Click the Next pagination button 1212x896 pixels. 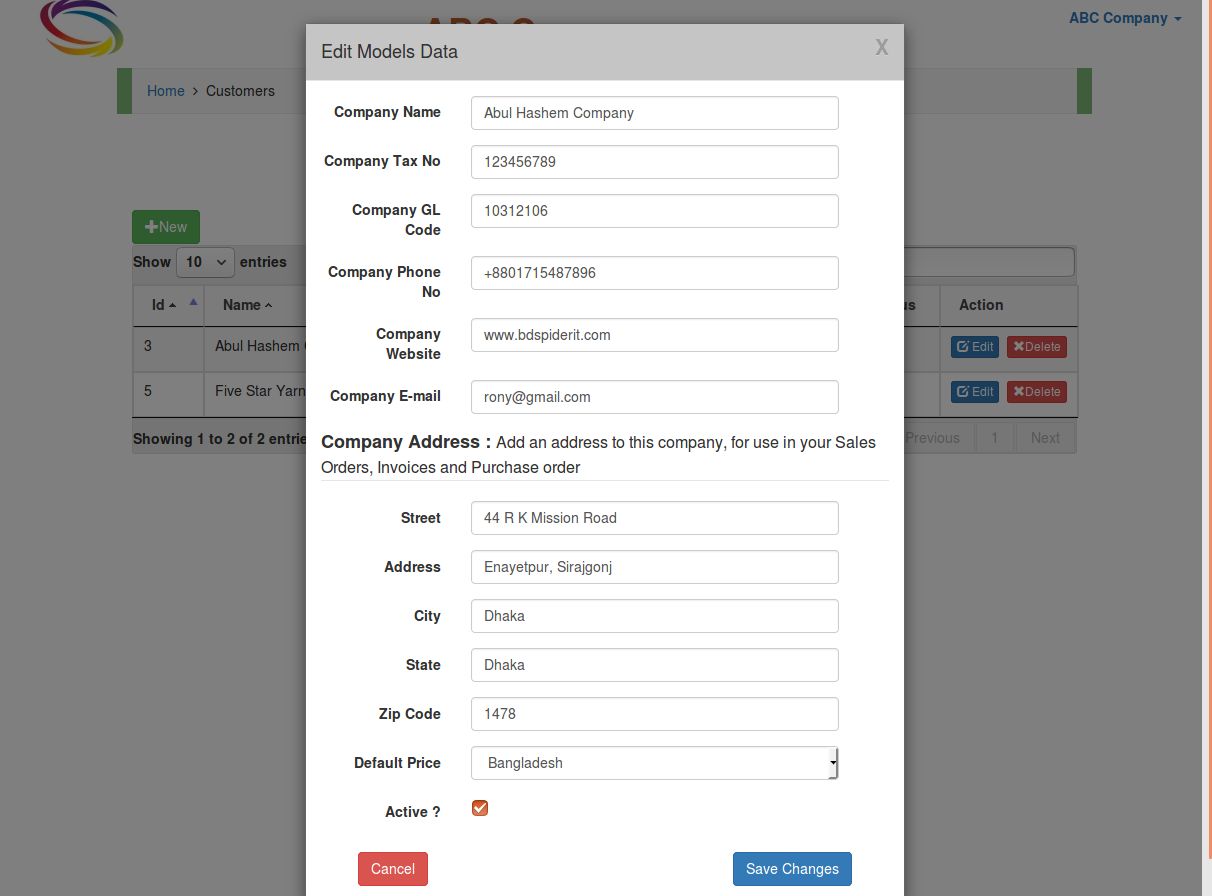tap(1045, 438)
